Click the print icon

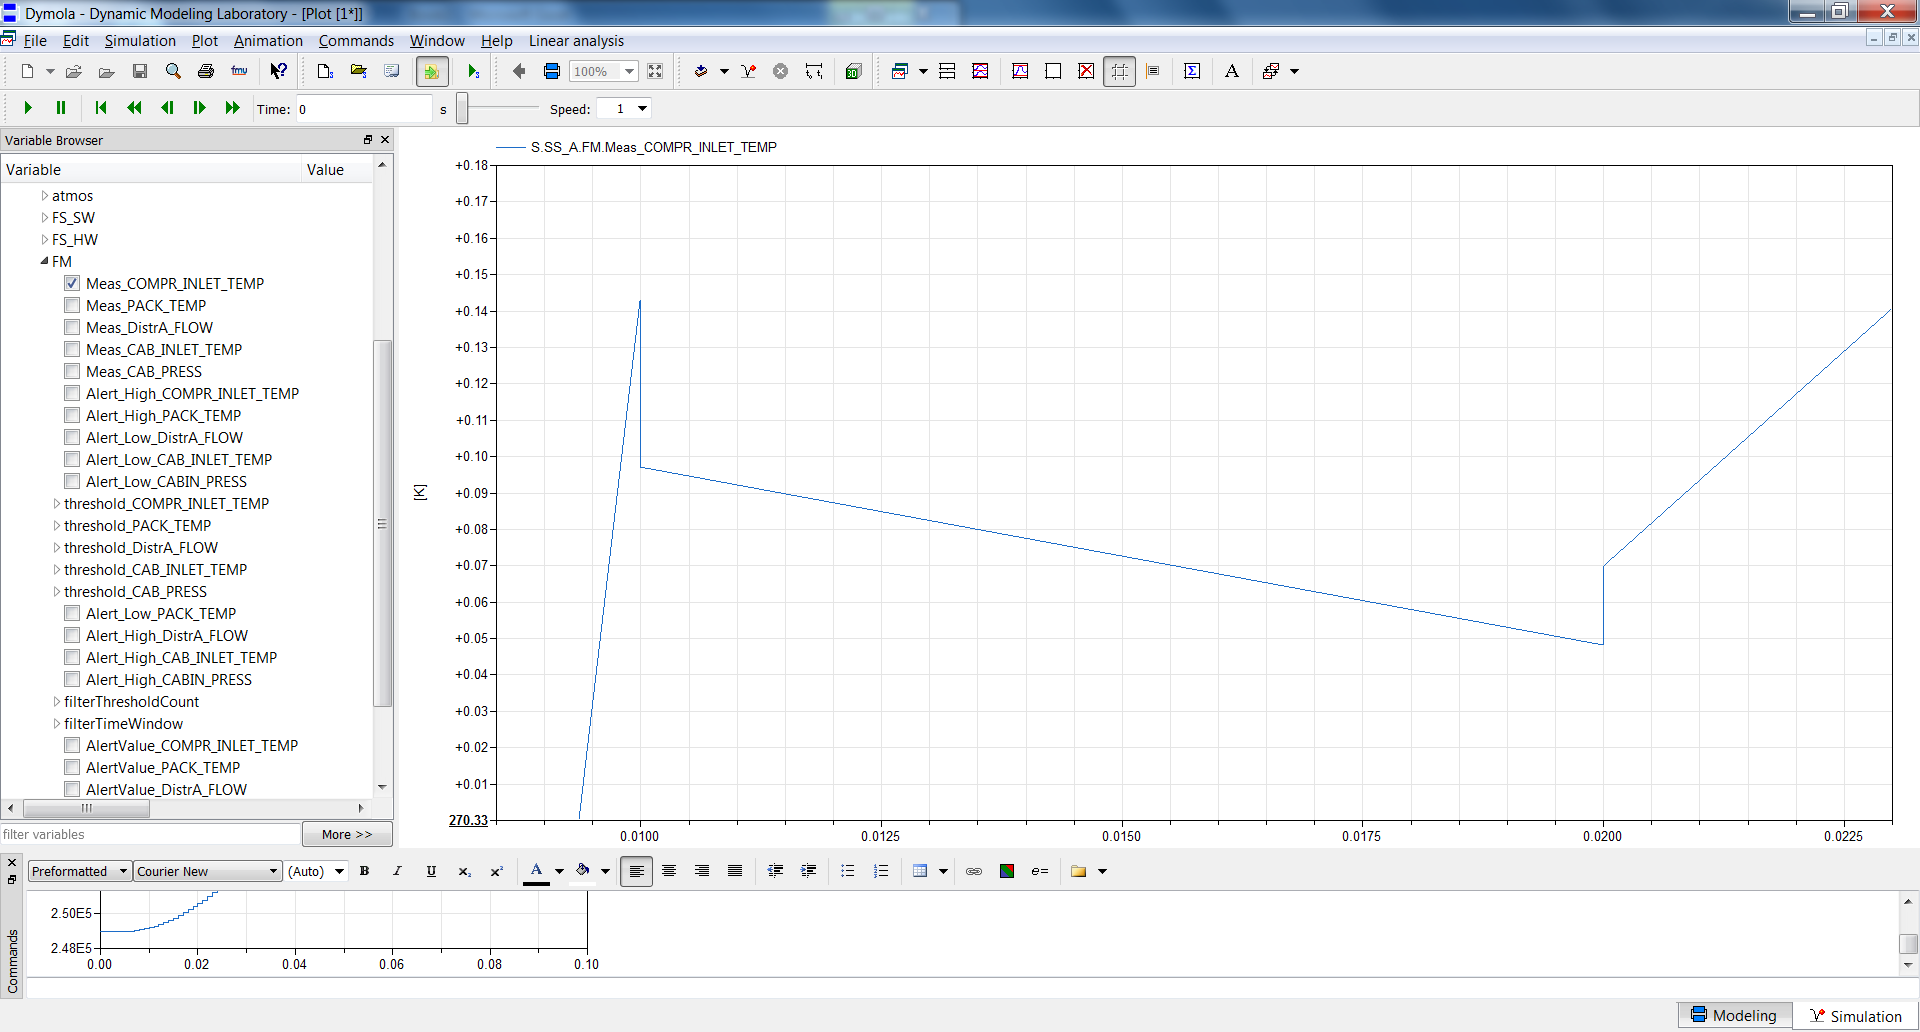point(206,71)
